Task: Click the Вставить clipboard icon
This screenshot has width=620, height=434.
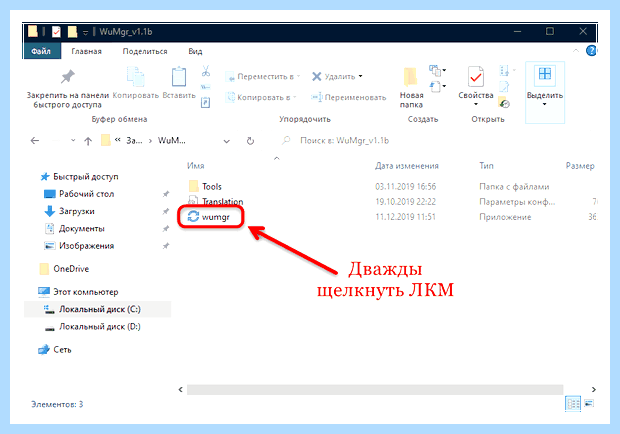Action: click(179, 76)
